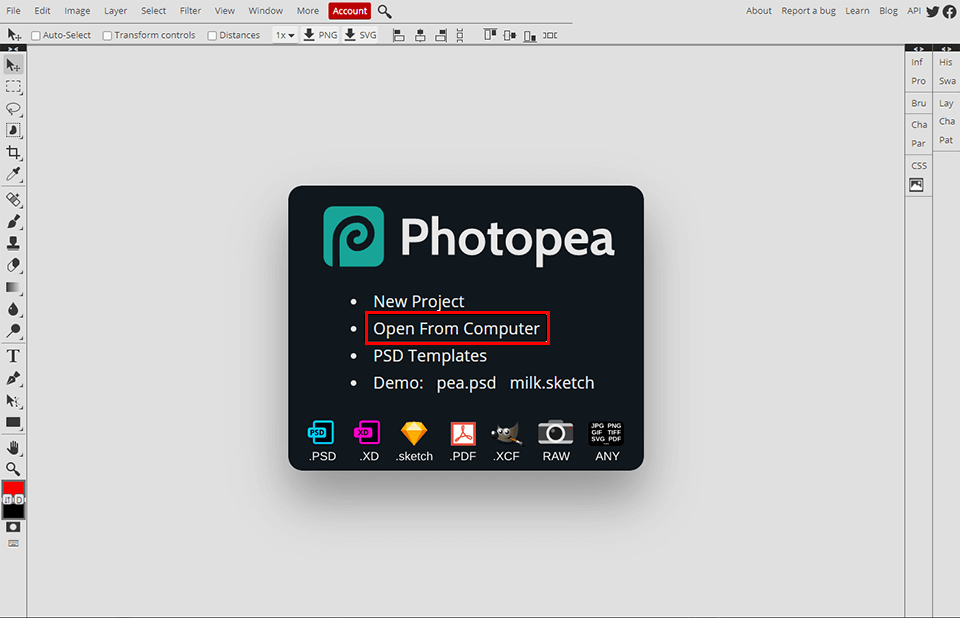
Task: Open the Filter menu
Action: point(190,11)
